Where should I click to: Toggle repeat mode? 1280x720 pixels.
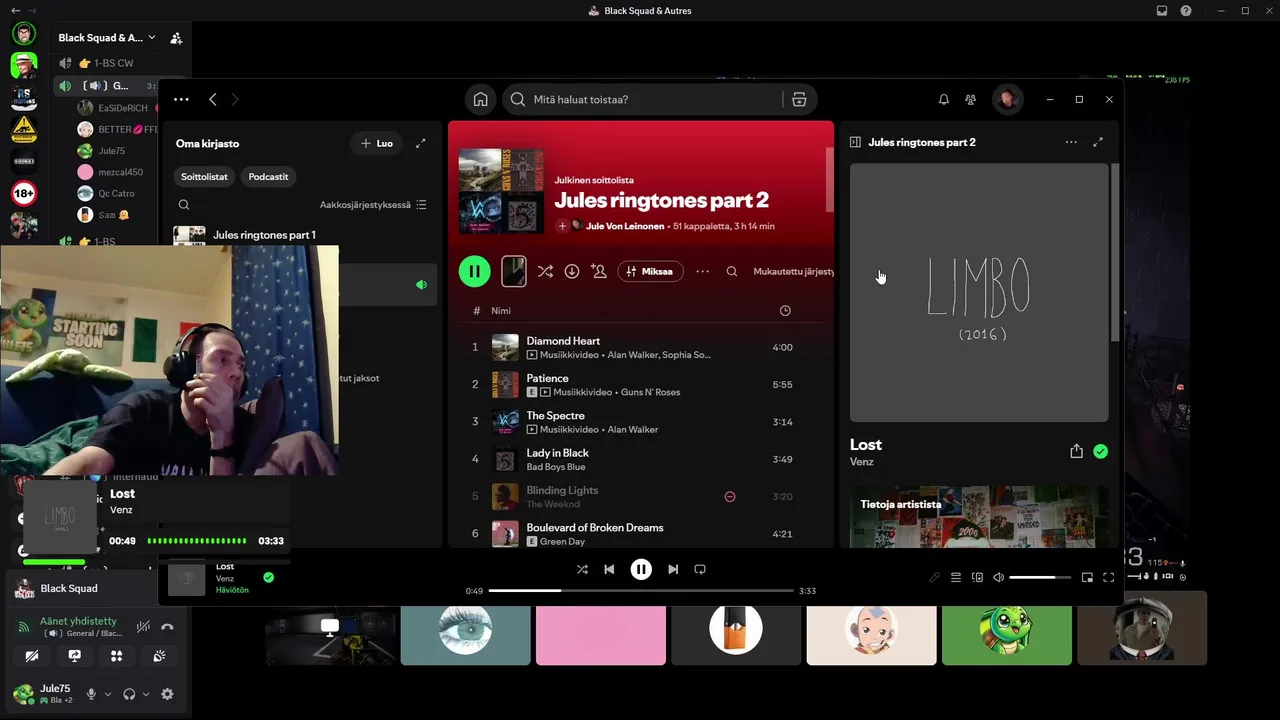700,569
